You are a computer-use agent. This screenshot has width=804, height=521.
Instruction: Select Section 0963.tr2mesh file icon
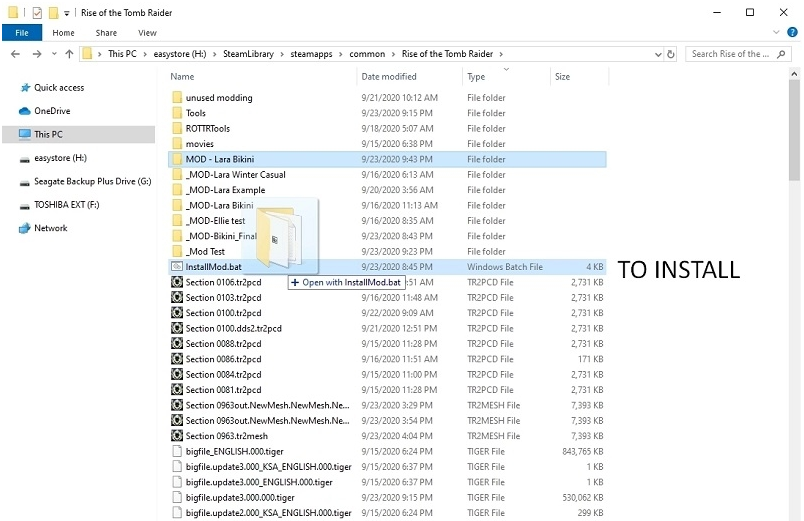[x=177, y=436]
